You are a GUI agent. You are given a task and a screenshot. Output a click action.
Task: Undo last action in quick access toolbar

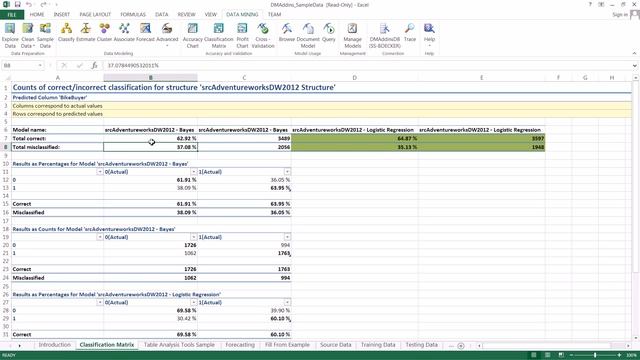point(29,4)
